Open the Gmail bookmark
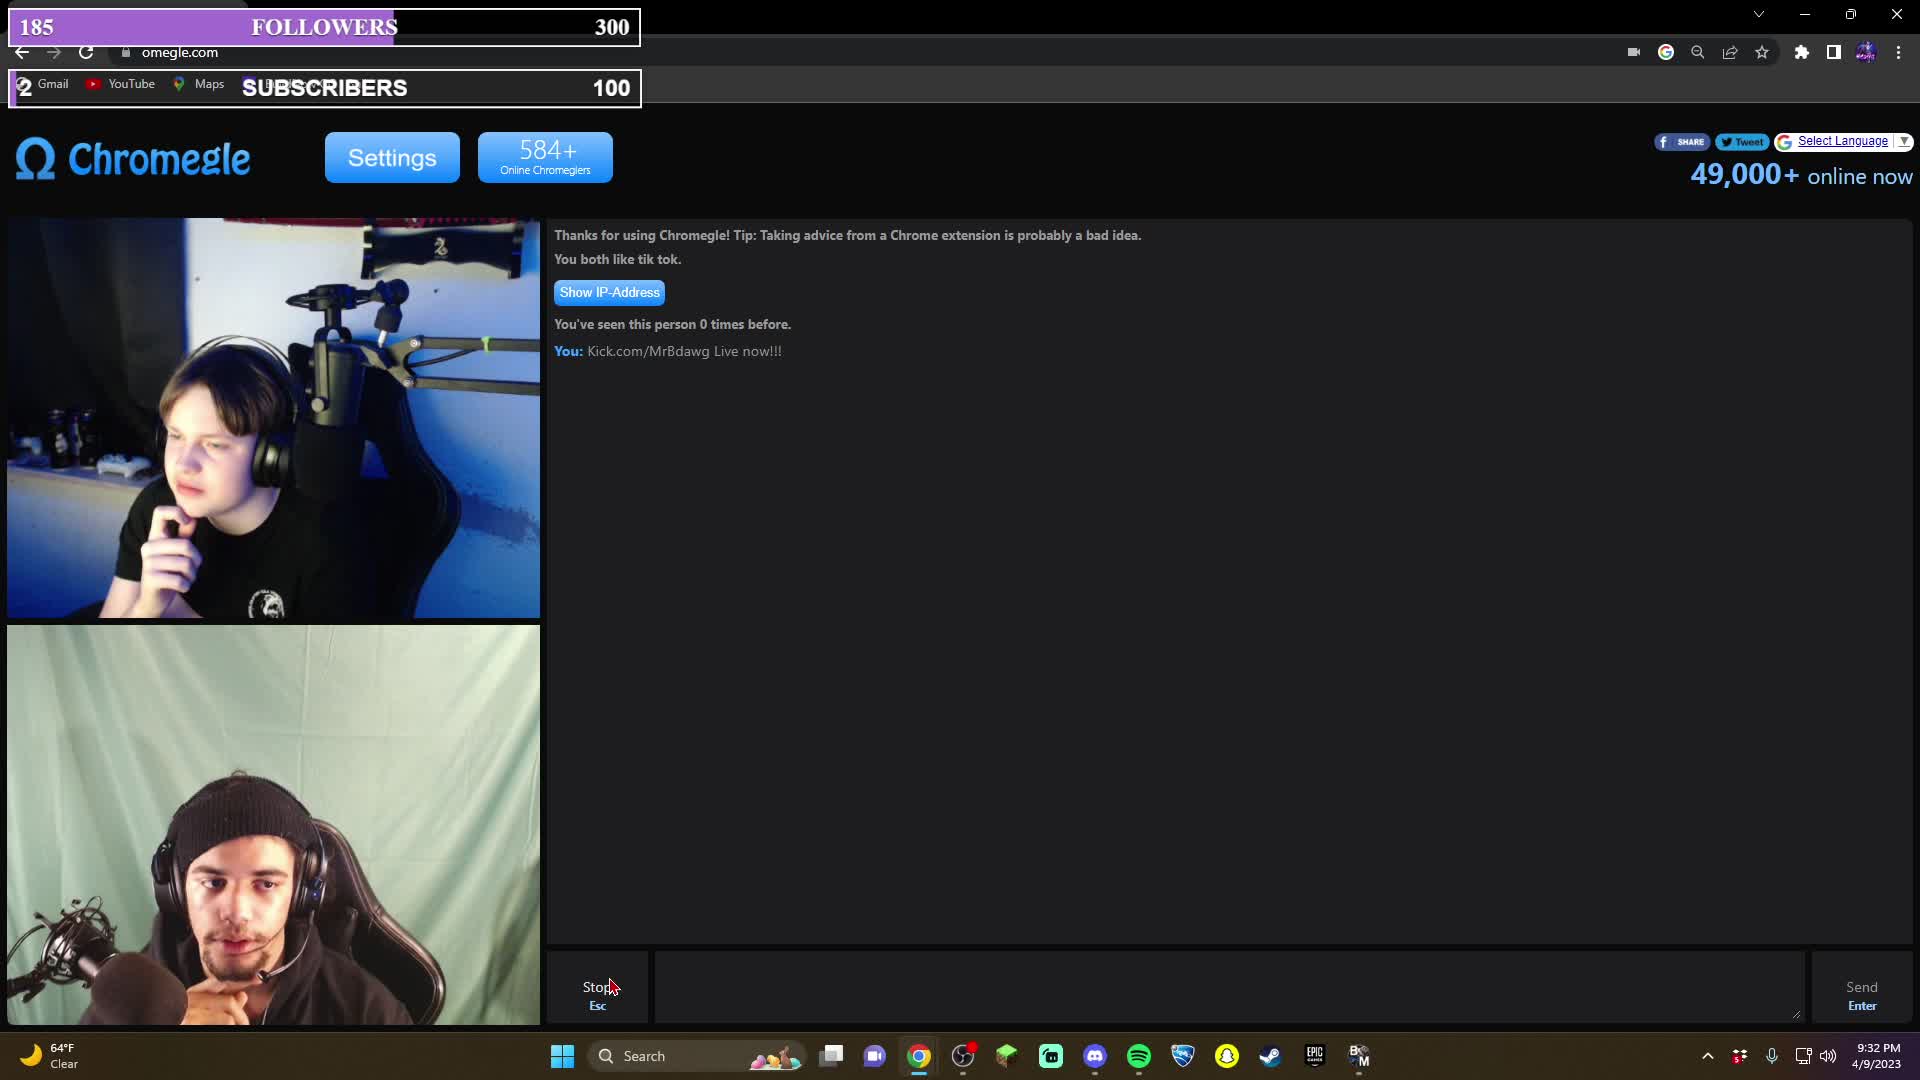This screenshot has height=1080, width=1920. point(44,84)
